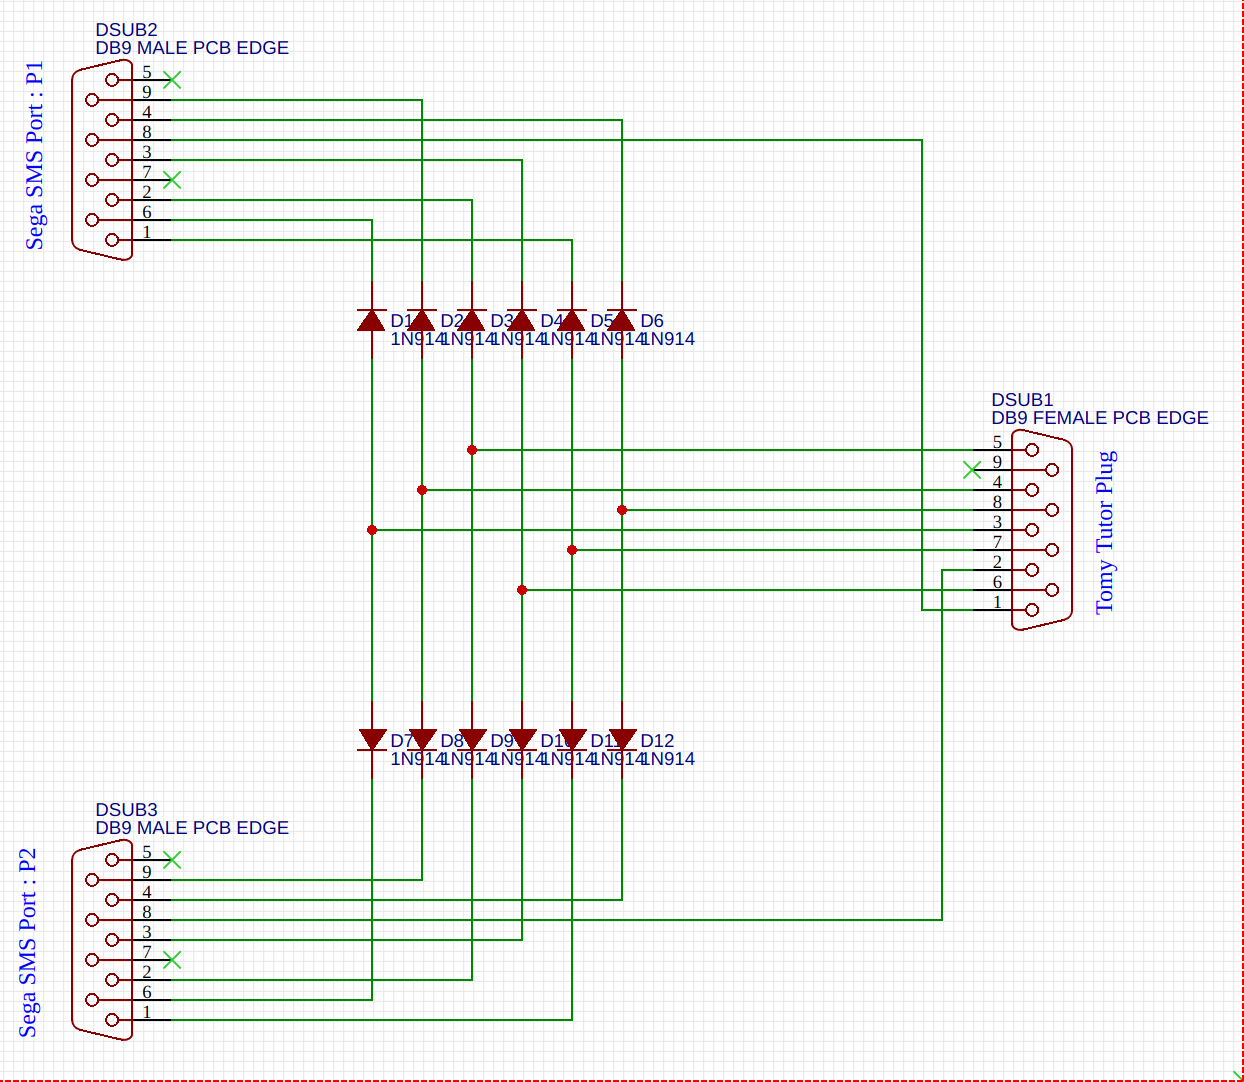The image size is (1244, 1082).
Task: Click no-connect flag on DSUB3 pin 5
Action: coord(172,860)
